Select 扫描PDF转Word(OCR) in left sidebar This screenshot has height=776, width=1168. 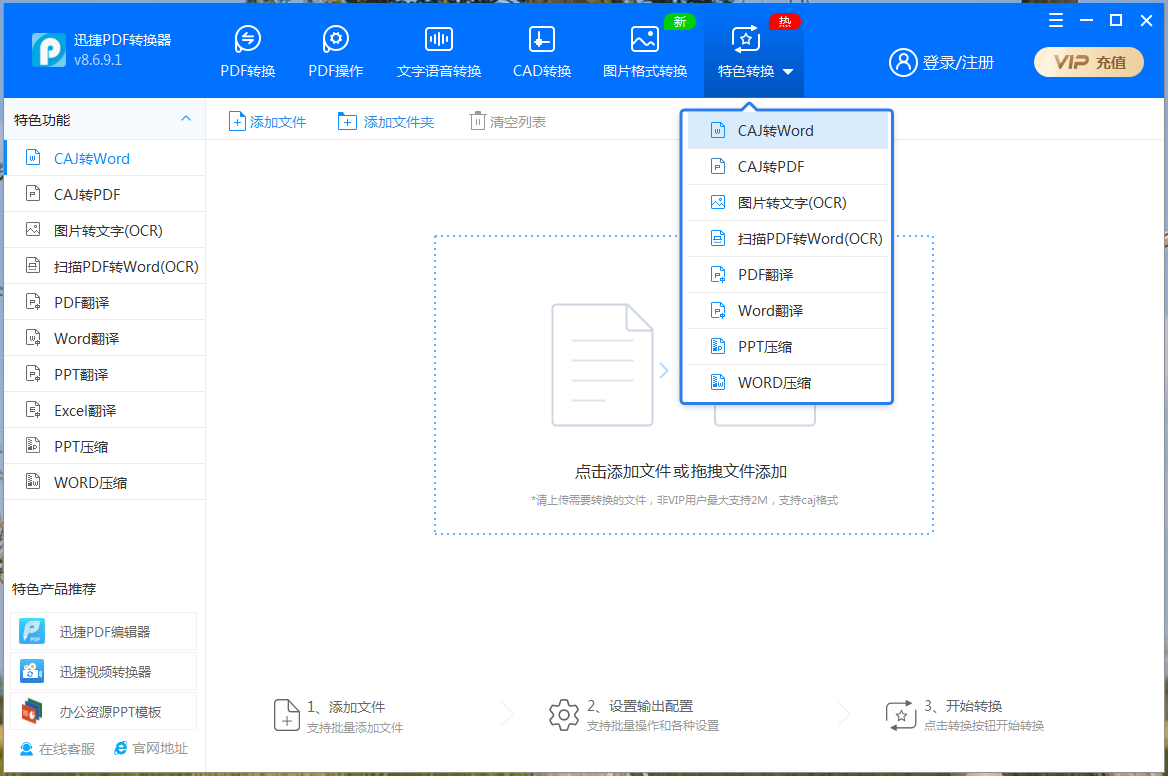point(105,266)
